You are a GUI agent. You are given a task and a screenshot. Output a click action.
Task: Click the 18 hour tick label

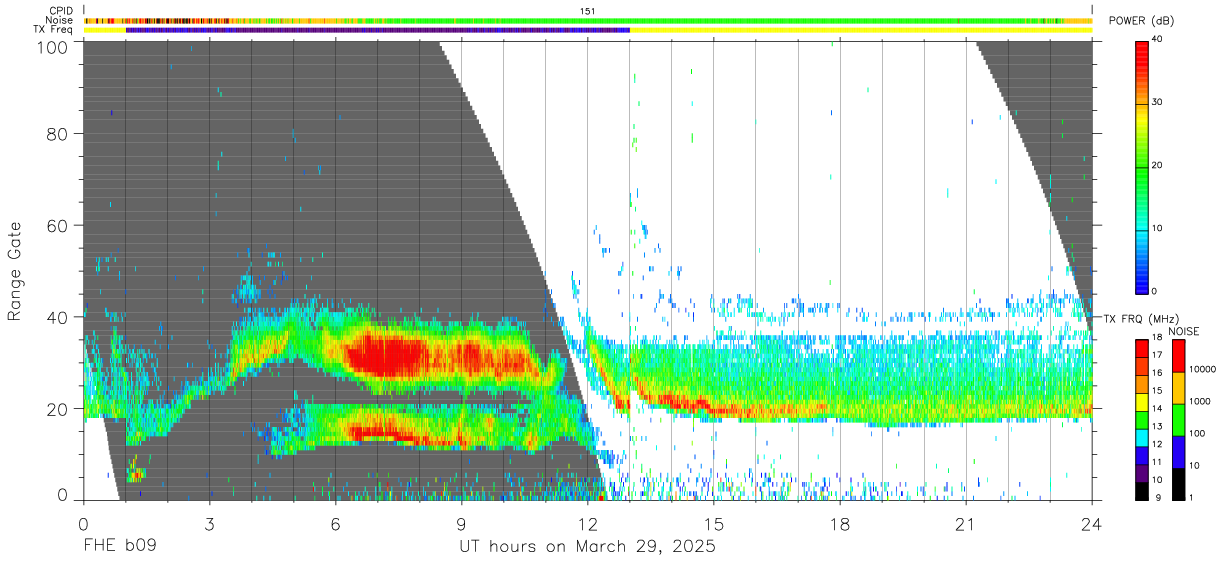click(x=840, y=522)
